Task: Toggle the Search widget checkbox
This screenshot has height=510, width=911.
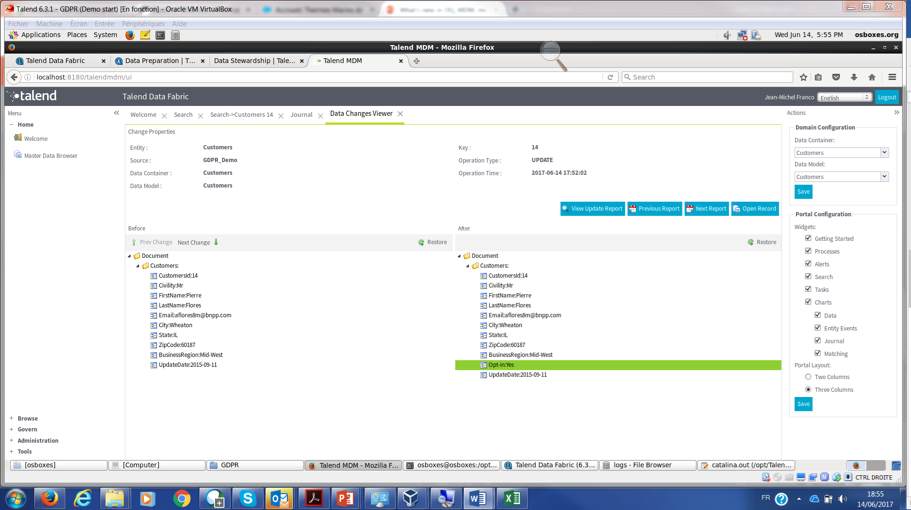Action: tap(808, 276)
